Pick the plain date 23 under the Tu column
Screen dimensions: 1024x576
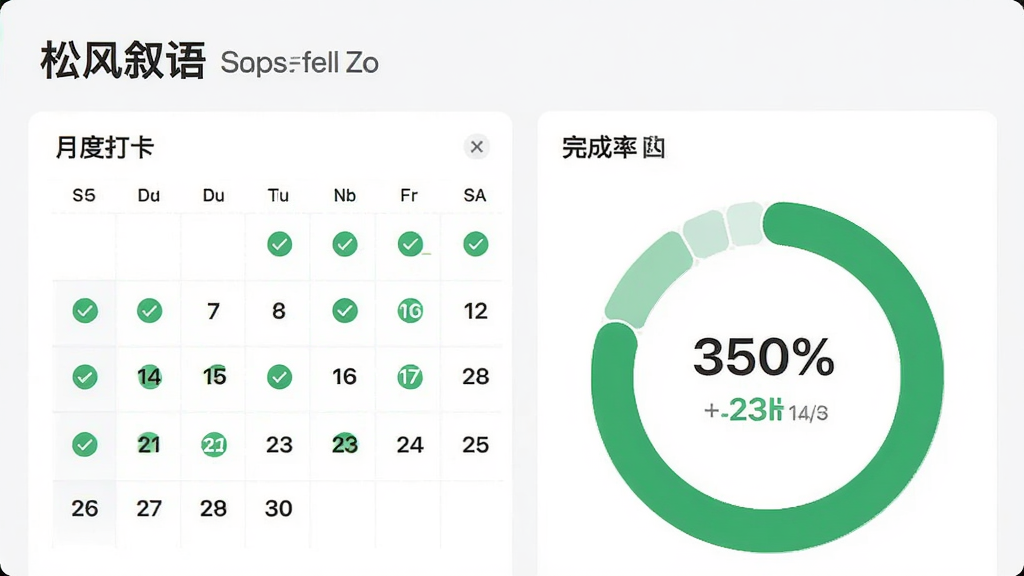click(280, 445)
